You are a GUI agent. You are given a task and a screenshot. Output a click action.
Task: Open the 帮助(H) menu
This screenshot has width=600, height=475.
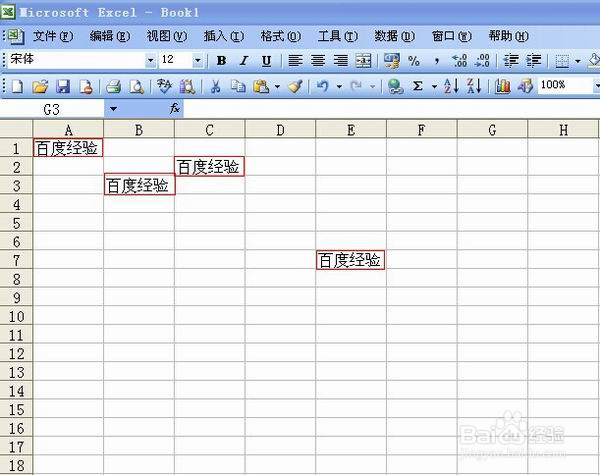coord(509,36)
